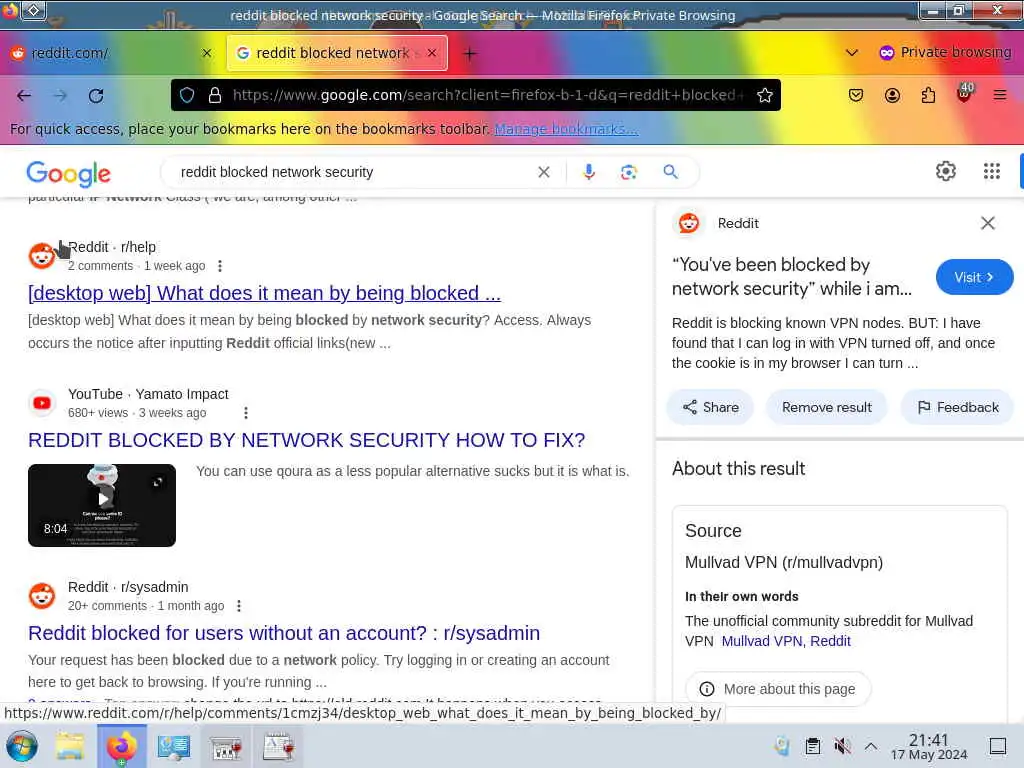
Task: Clear the Google search box
Action: [543, 172]
